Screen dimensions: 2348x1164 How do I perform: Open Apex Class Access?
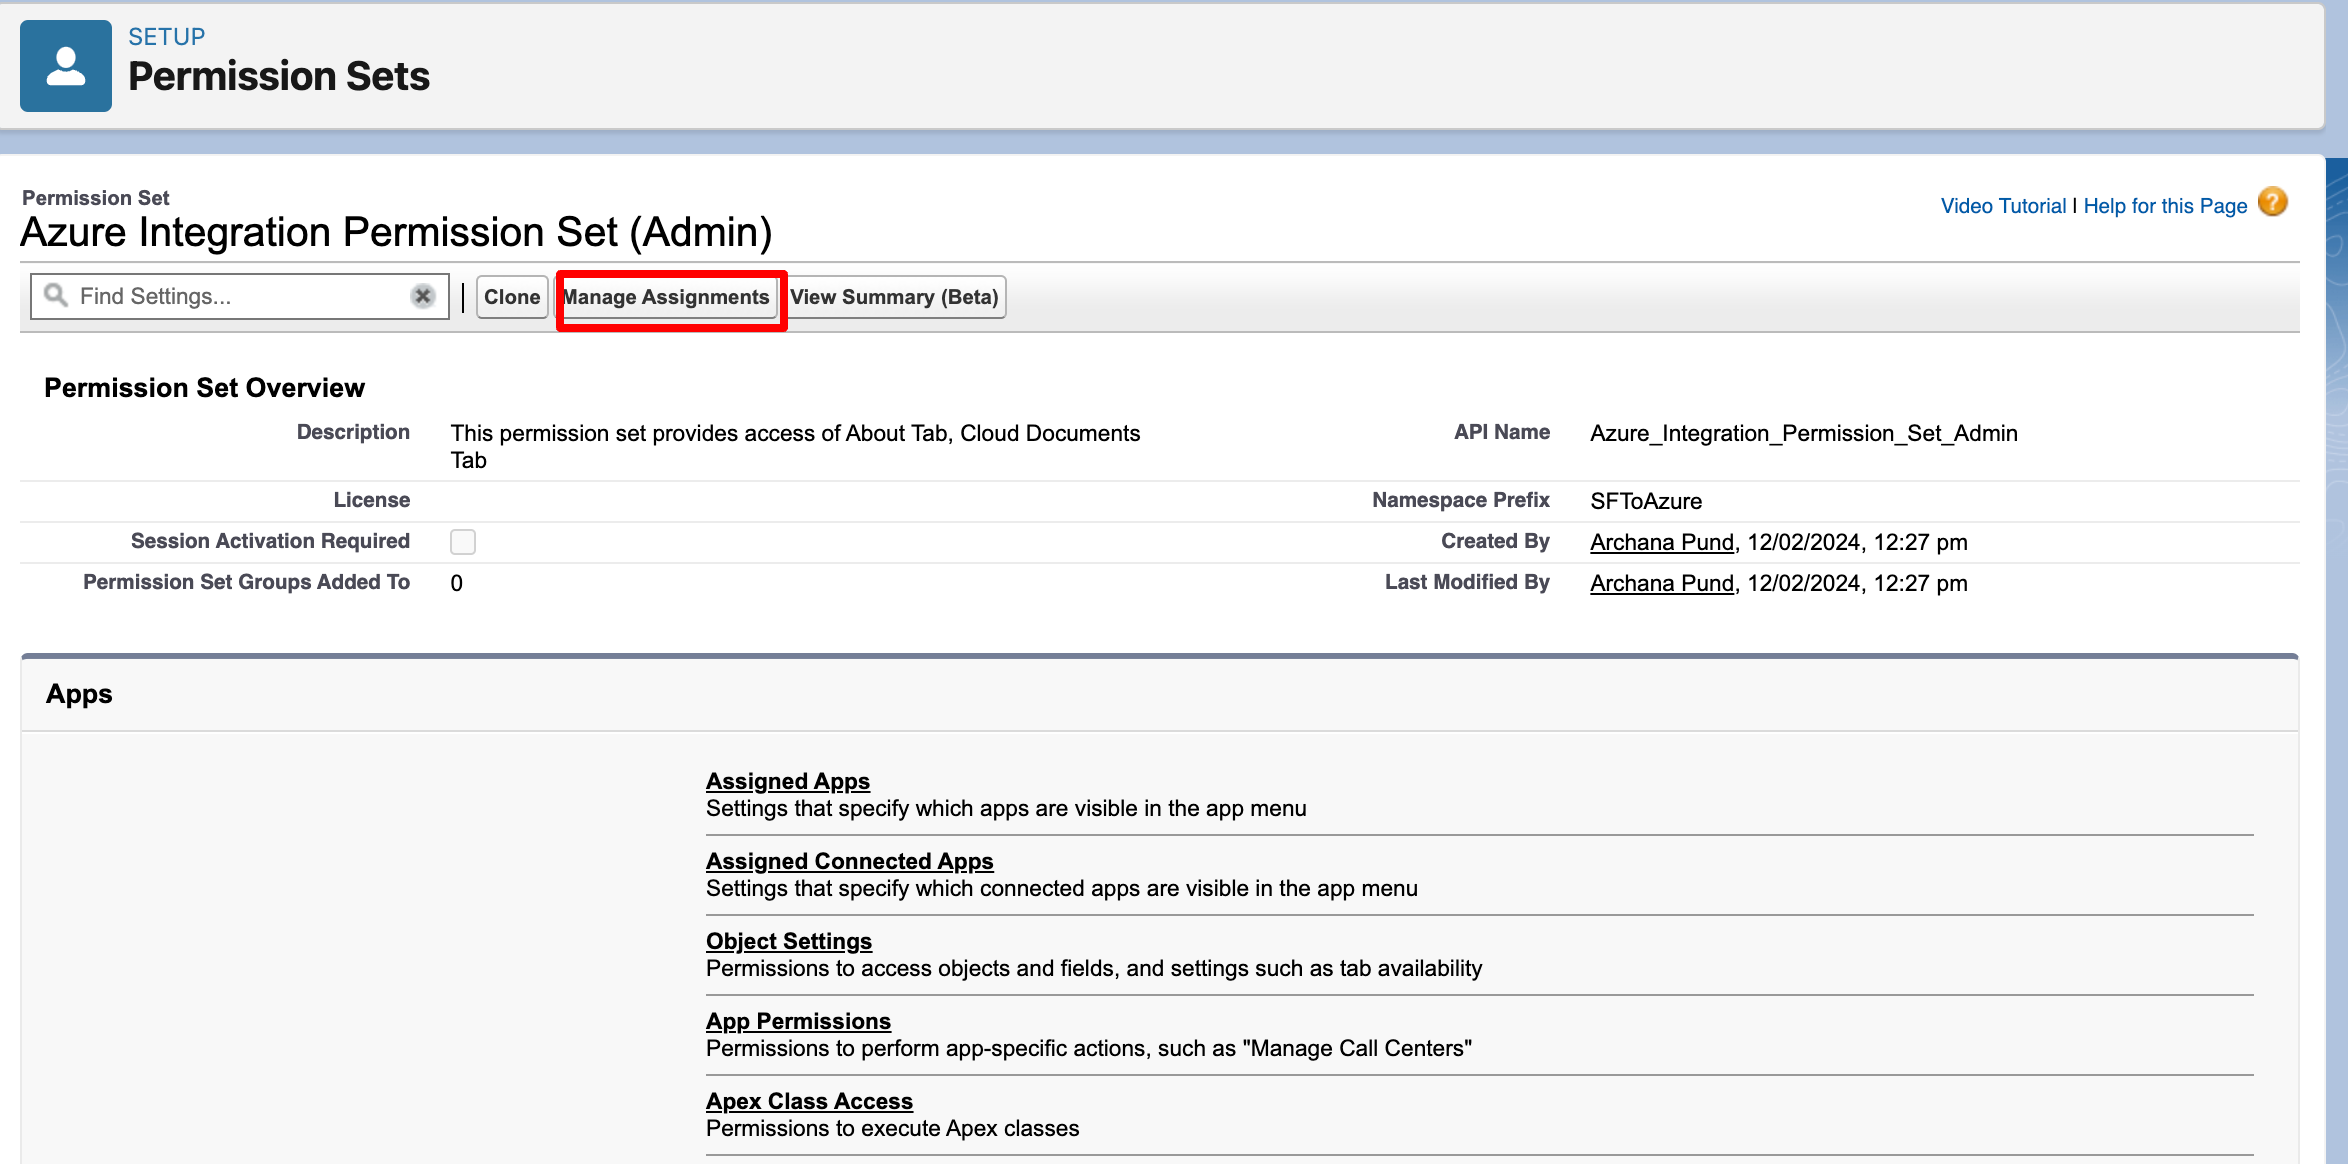click(809, 1101)
